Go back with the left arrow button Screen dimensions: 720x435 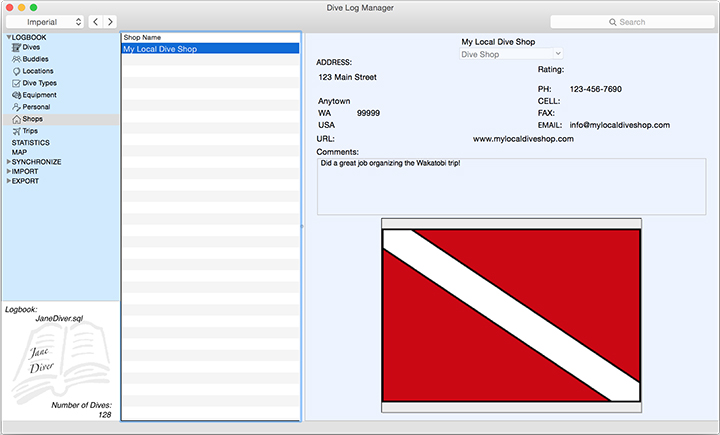pyautogui.click(x=95, y=21)
